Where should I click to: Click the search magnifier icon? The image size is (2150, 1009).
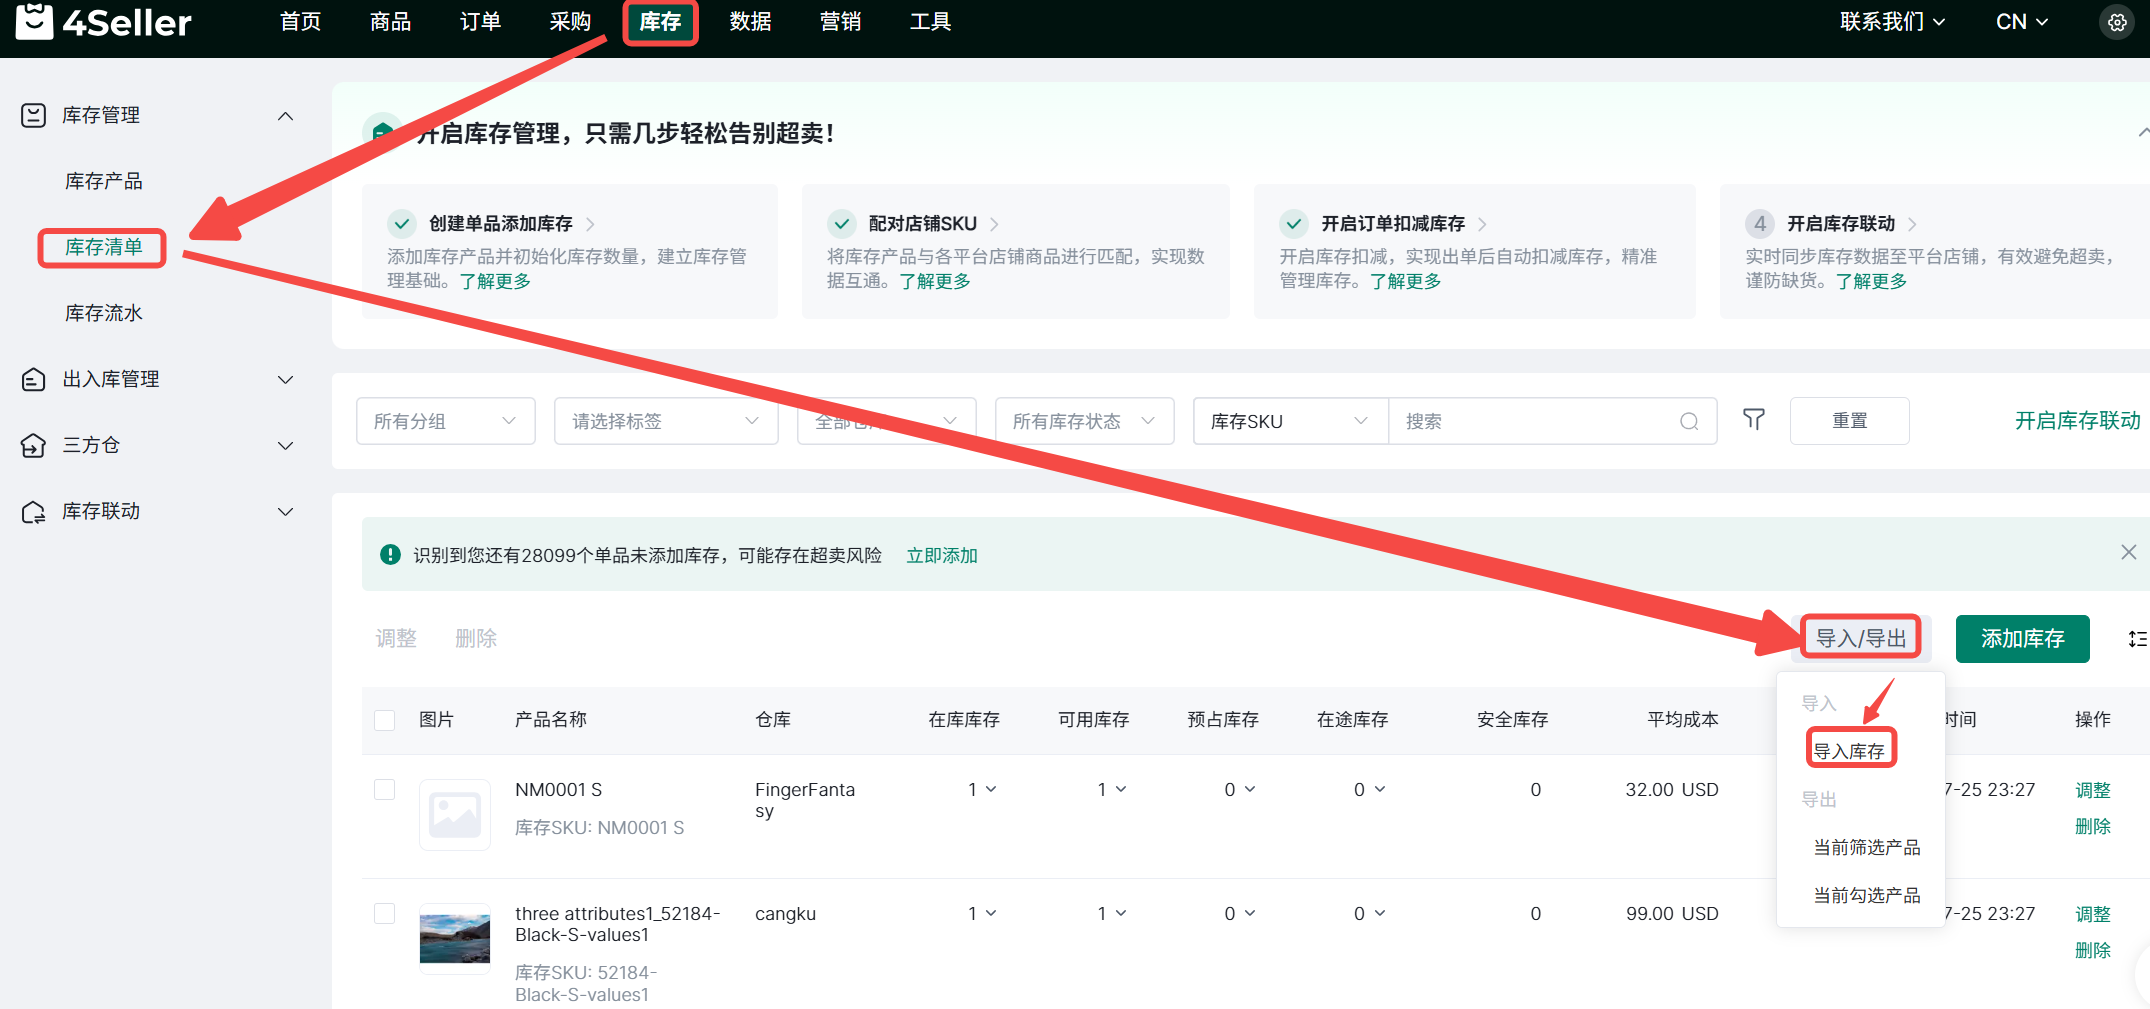pos(1689,421)
